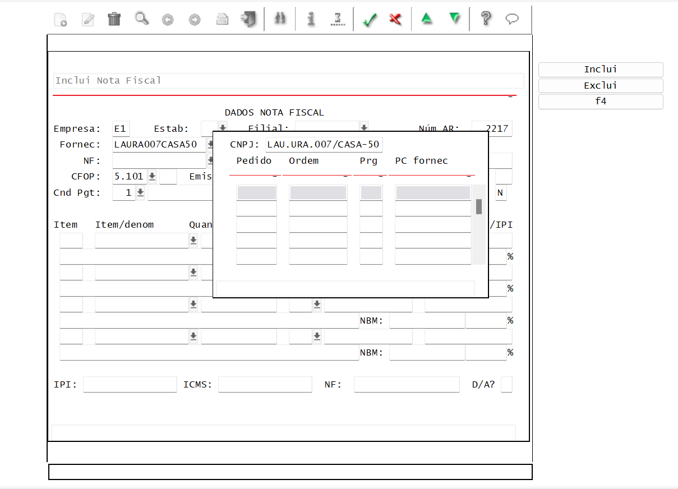Click the speech bubble comment icon
Viewport: 678px width, 489px height.
coord(512,19)
